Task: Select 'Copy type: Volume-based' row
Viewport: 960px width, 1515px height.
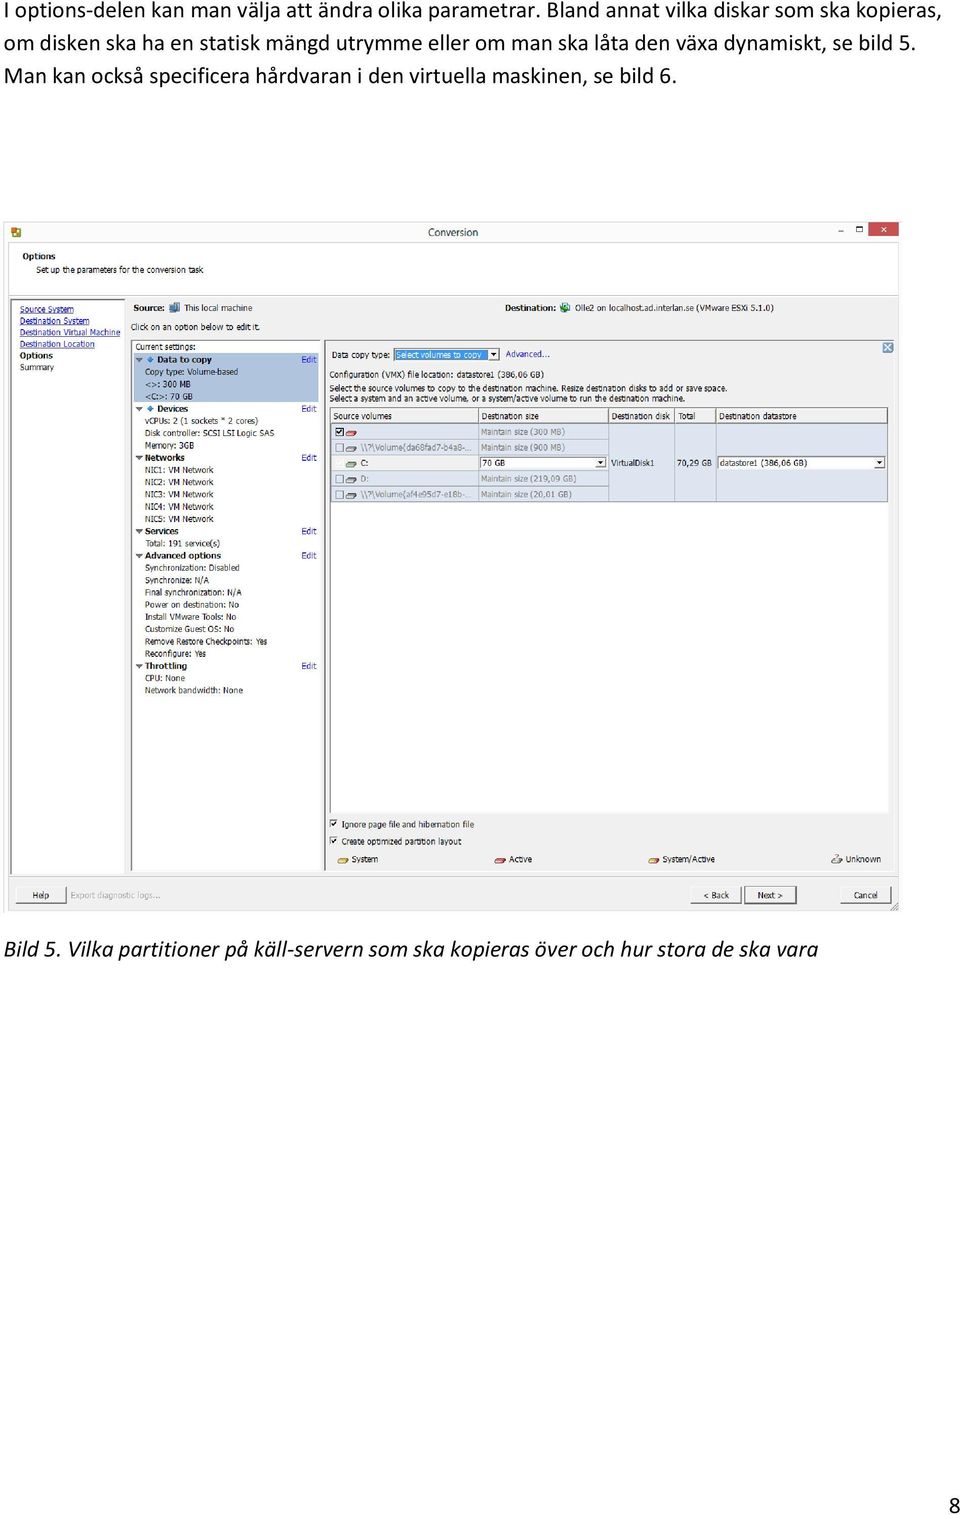Action: [191, 371]
